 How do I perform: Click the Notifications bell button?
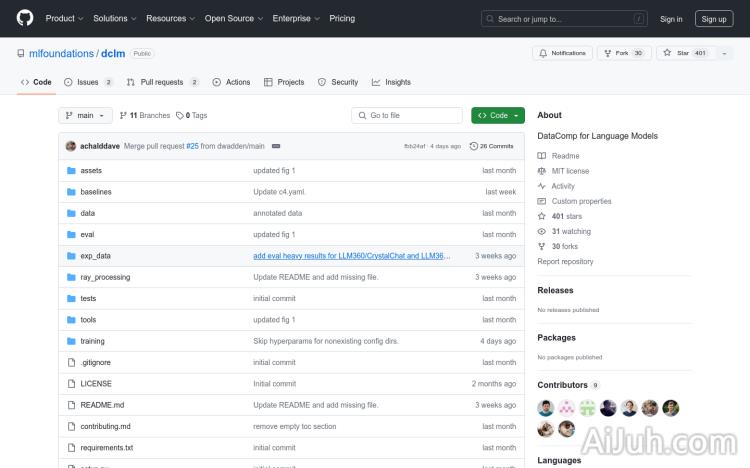pyautogui.click(x=562, y=53)
